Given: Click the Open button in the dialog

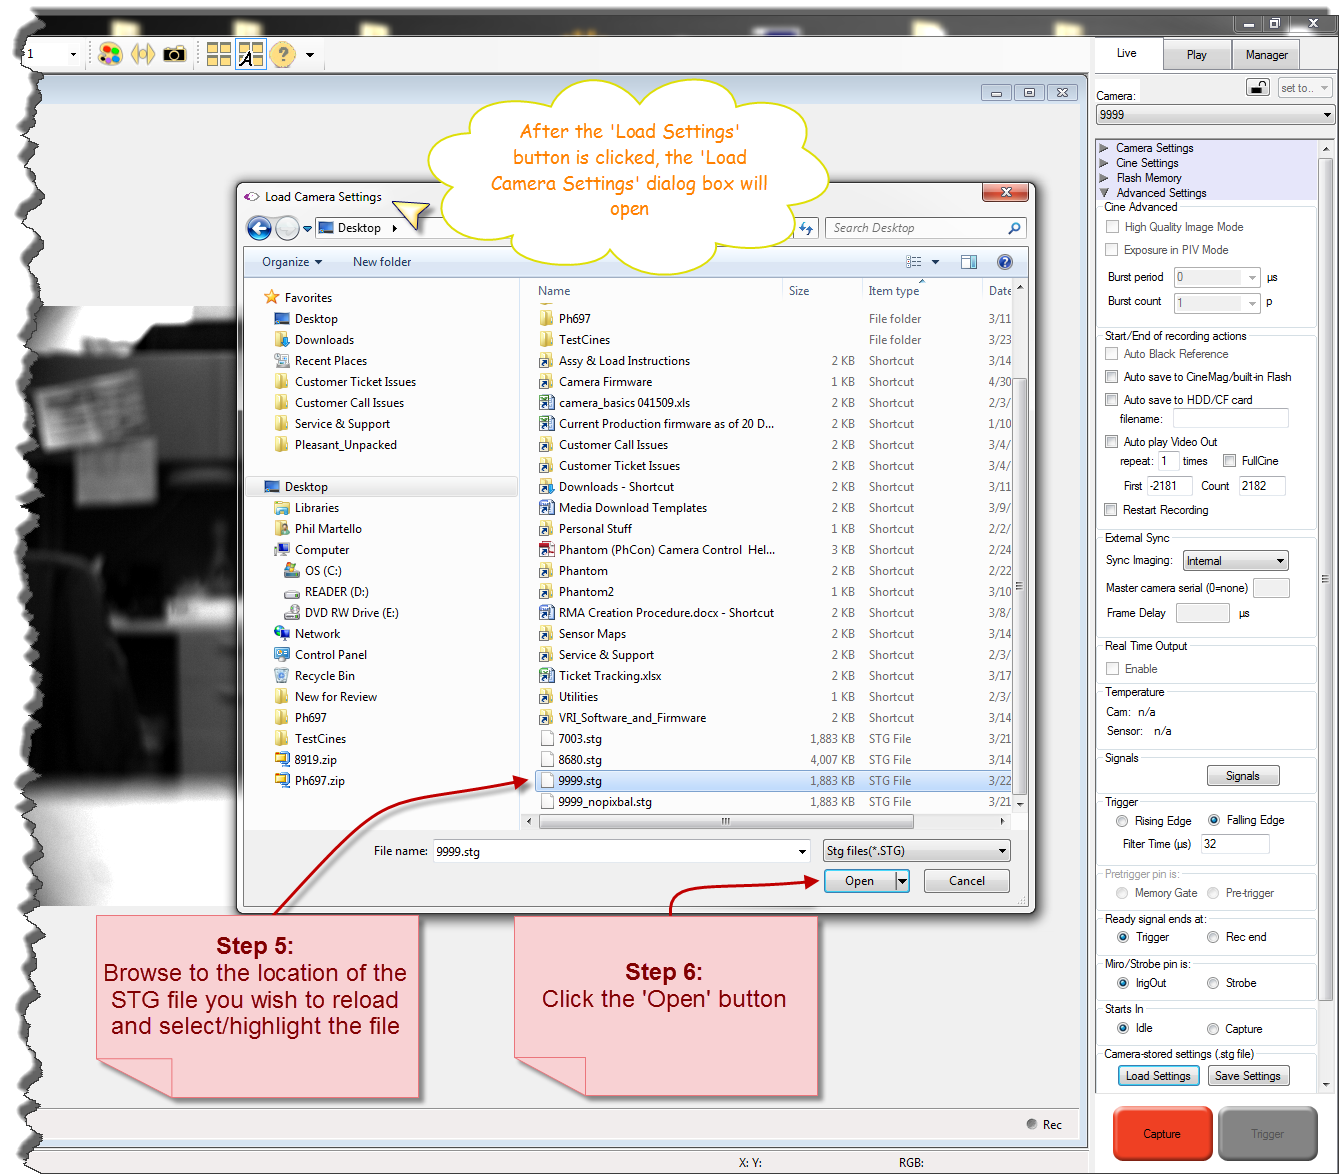Looking at the screenshot, I should 858,881.
